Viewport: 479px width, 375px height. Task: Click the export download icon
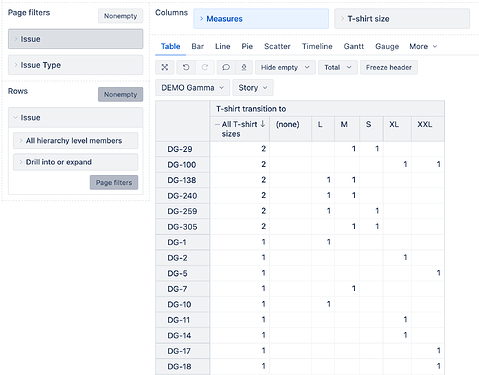(244, 67)
